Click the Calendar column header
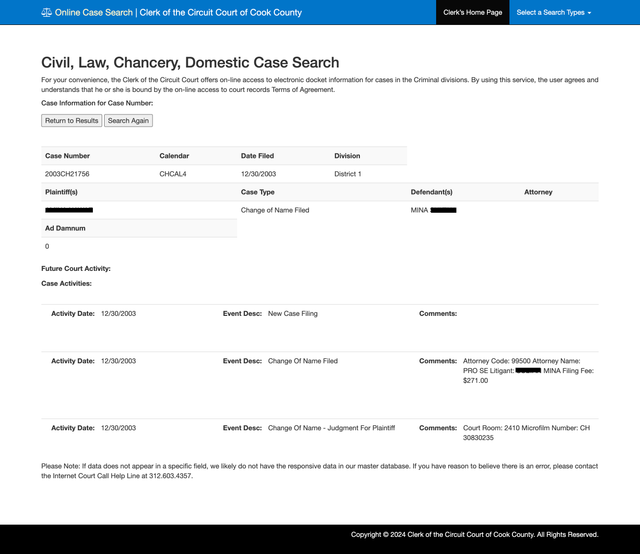Screen dimensions: 640x554 coord(174,156)
